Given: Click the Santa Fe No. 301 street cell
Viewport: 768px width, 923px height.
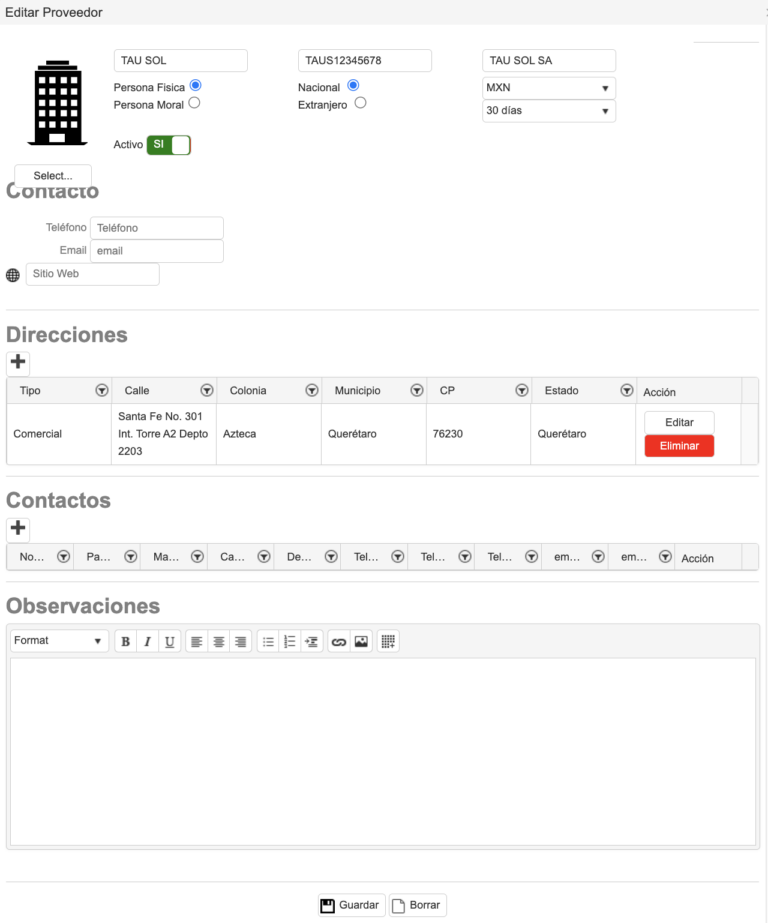Looking at the screenshot, I should pyautogui.click(x=163, y=434).
